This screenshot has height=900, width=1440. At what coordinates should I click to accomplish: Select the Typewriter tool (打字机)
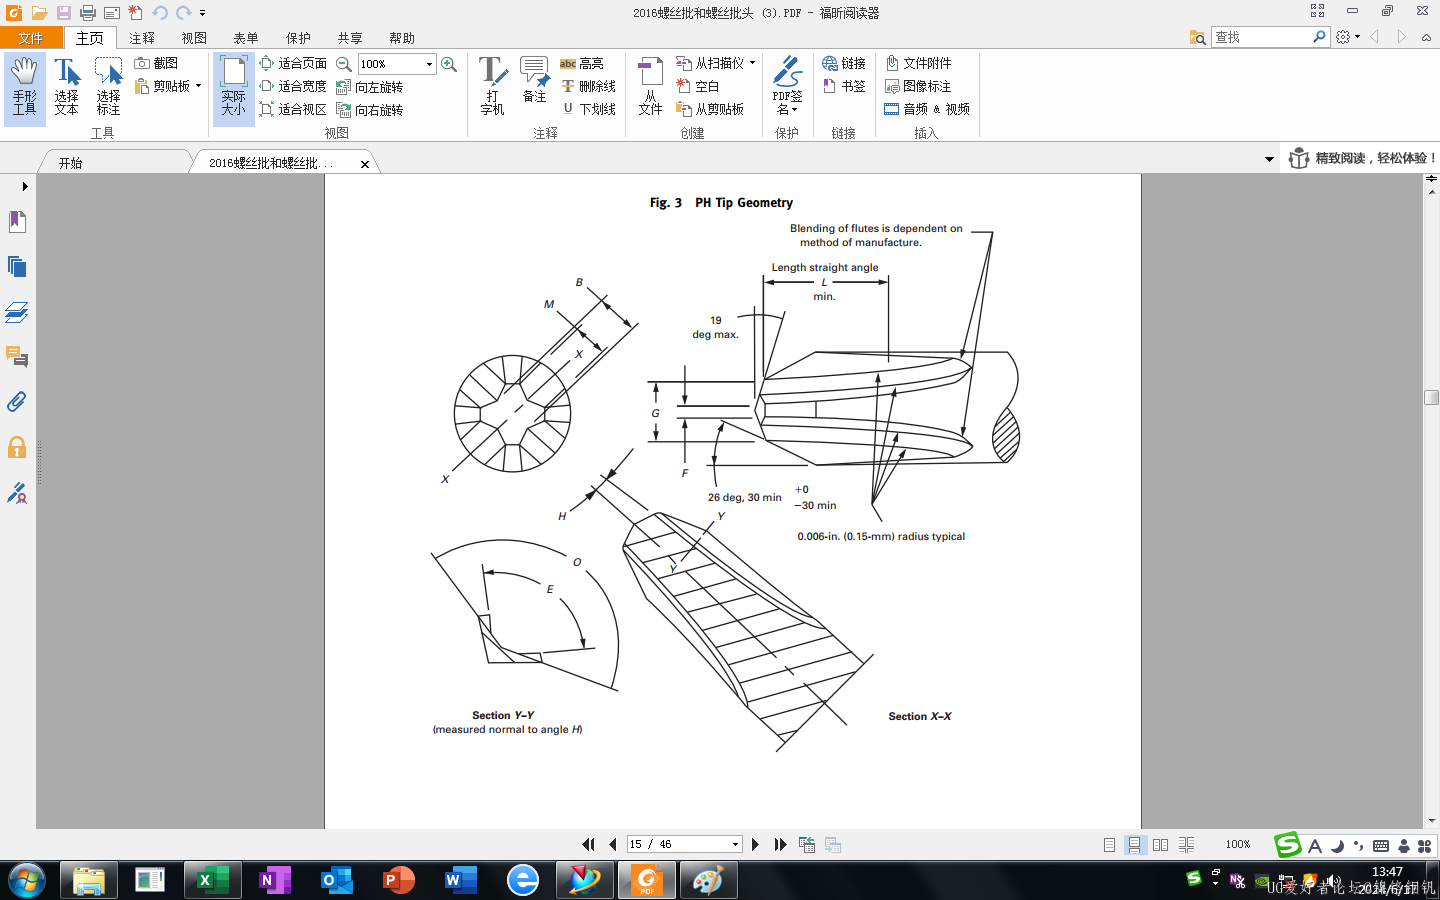click(492, 88)
